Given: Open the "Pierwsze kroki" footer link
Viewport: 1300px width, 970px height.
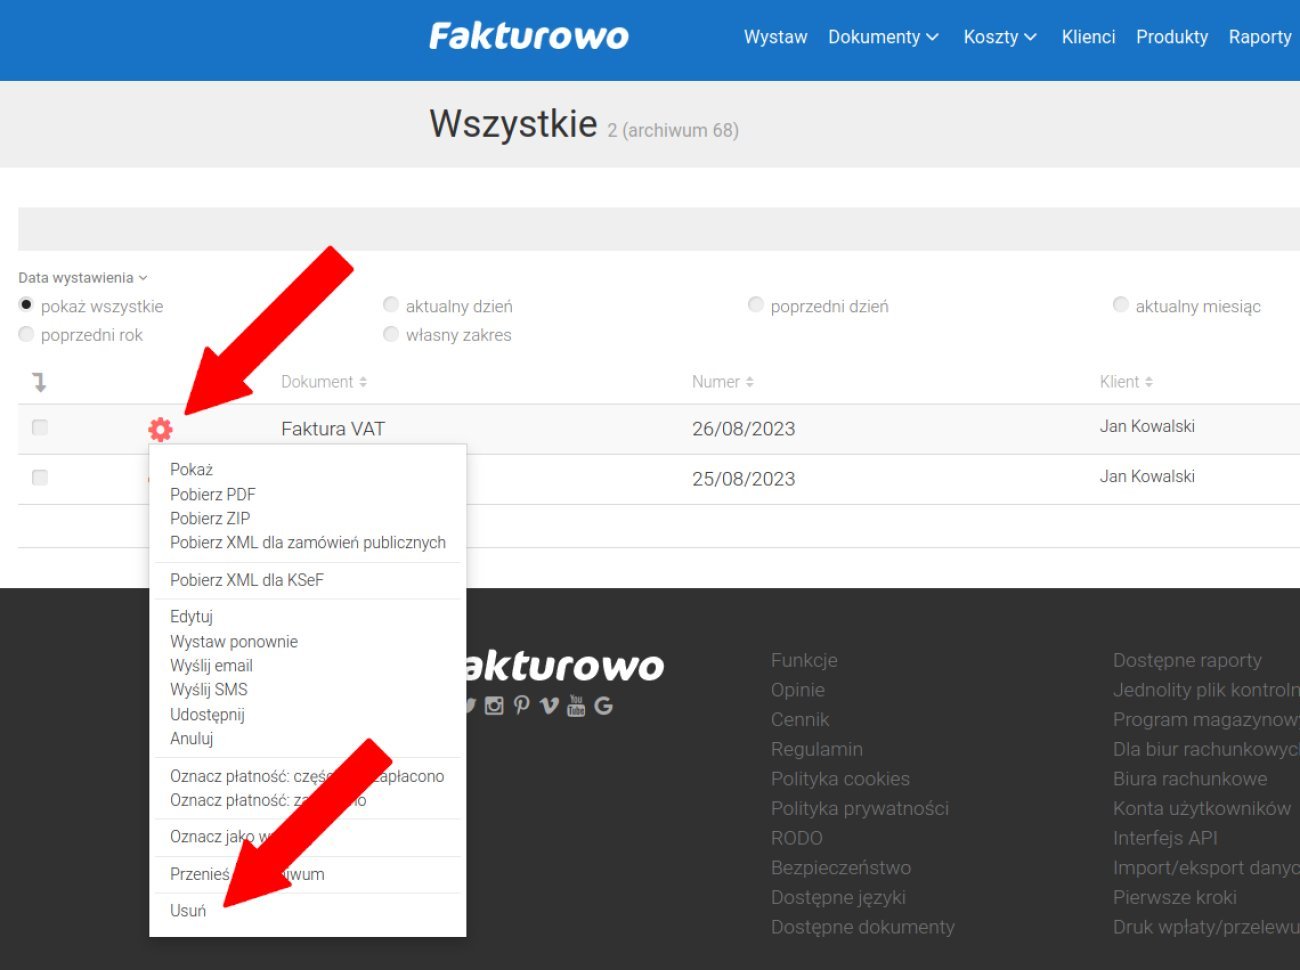Looking at the screenshot, I should click(1175, 897).
